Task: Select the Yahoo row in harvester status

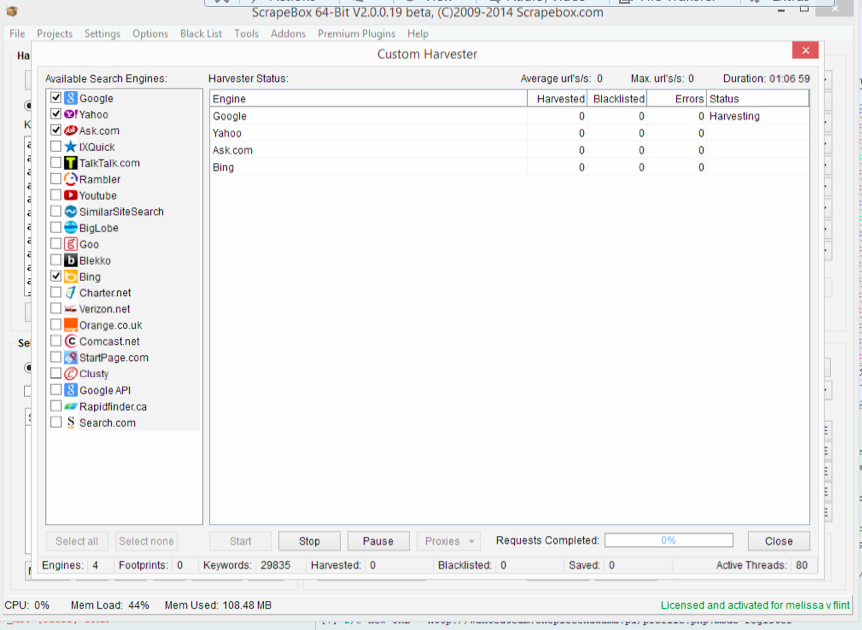Action: [510, 133]
